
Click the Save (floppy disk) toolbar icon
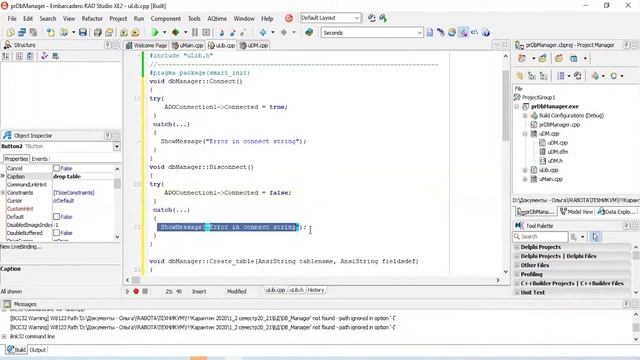click(83, 32)
